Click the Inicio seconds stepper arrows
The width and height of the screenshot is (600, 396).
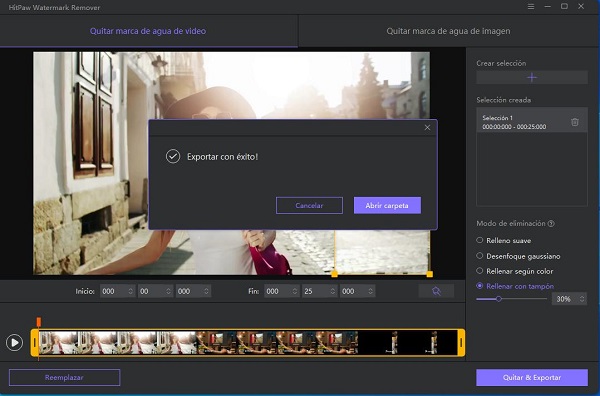pos(168,291)
